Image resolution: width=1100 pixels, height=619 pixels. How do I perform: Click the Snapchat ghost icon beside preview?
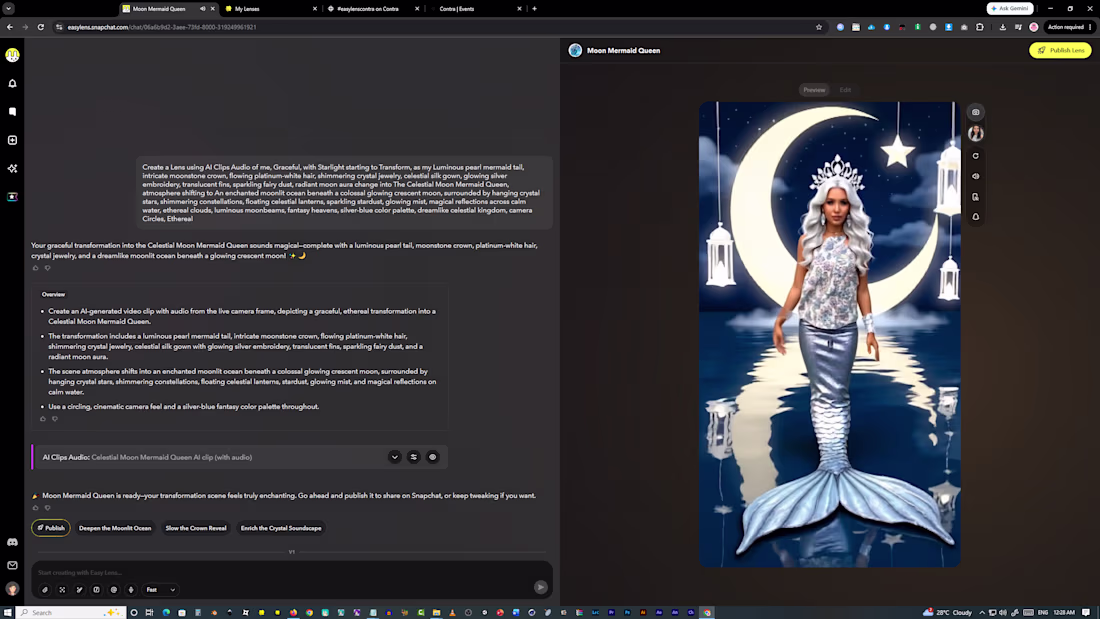[x=976, y=217]
